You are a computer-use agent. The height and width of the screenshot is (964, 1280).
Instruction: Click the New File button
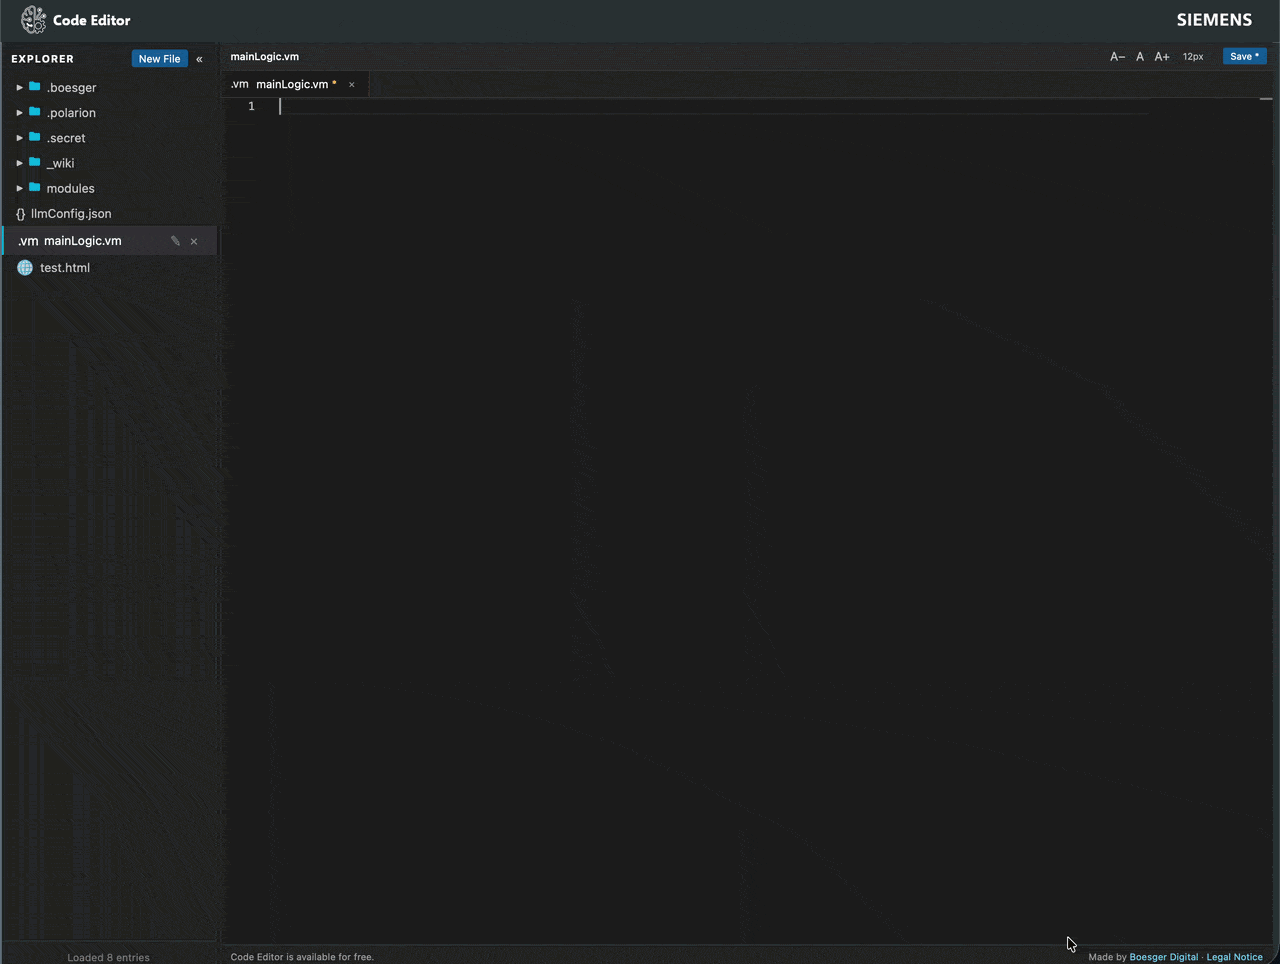pos(159,59)
